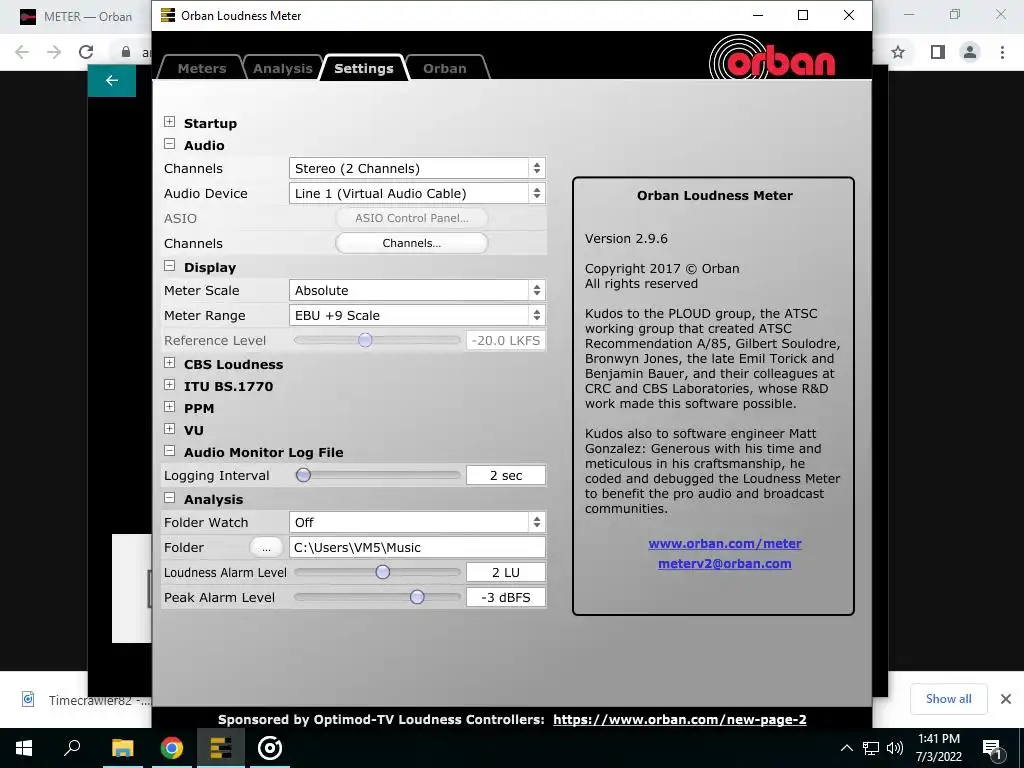Open the Audio Device dropdown

(x=417, y=193)
